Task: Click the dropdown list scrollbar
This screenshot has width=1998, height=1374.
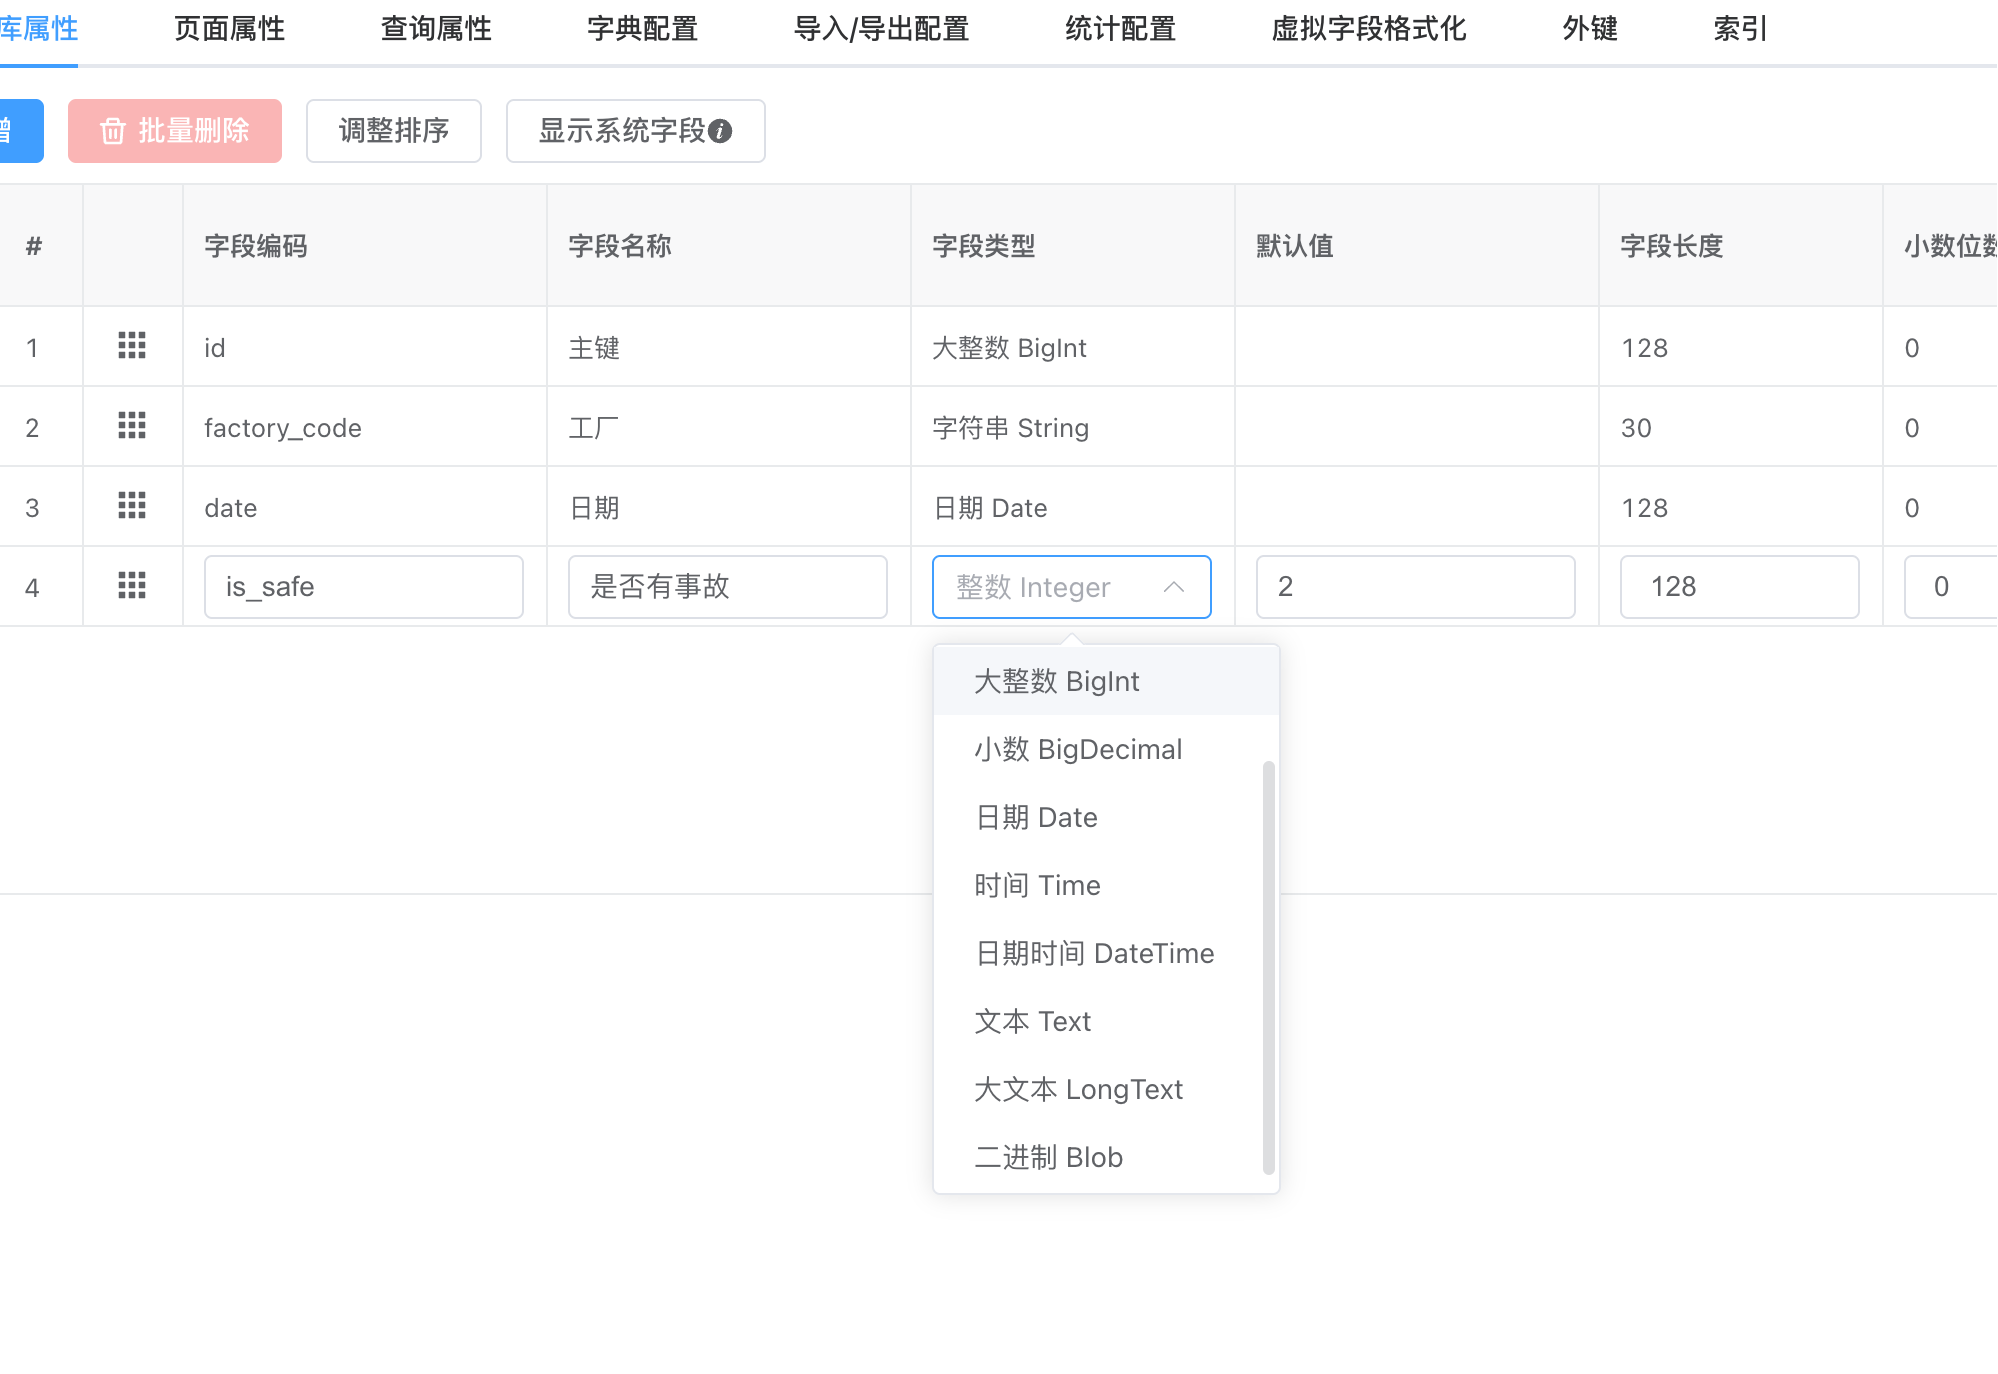Action: [x=1268, y=965]
